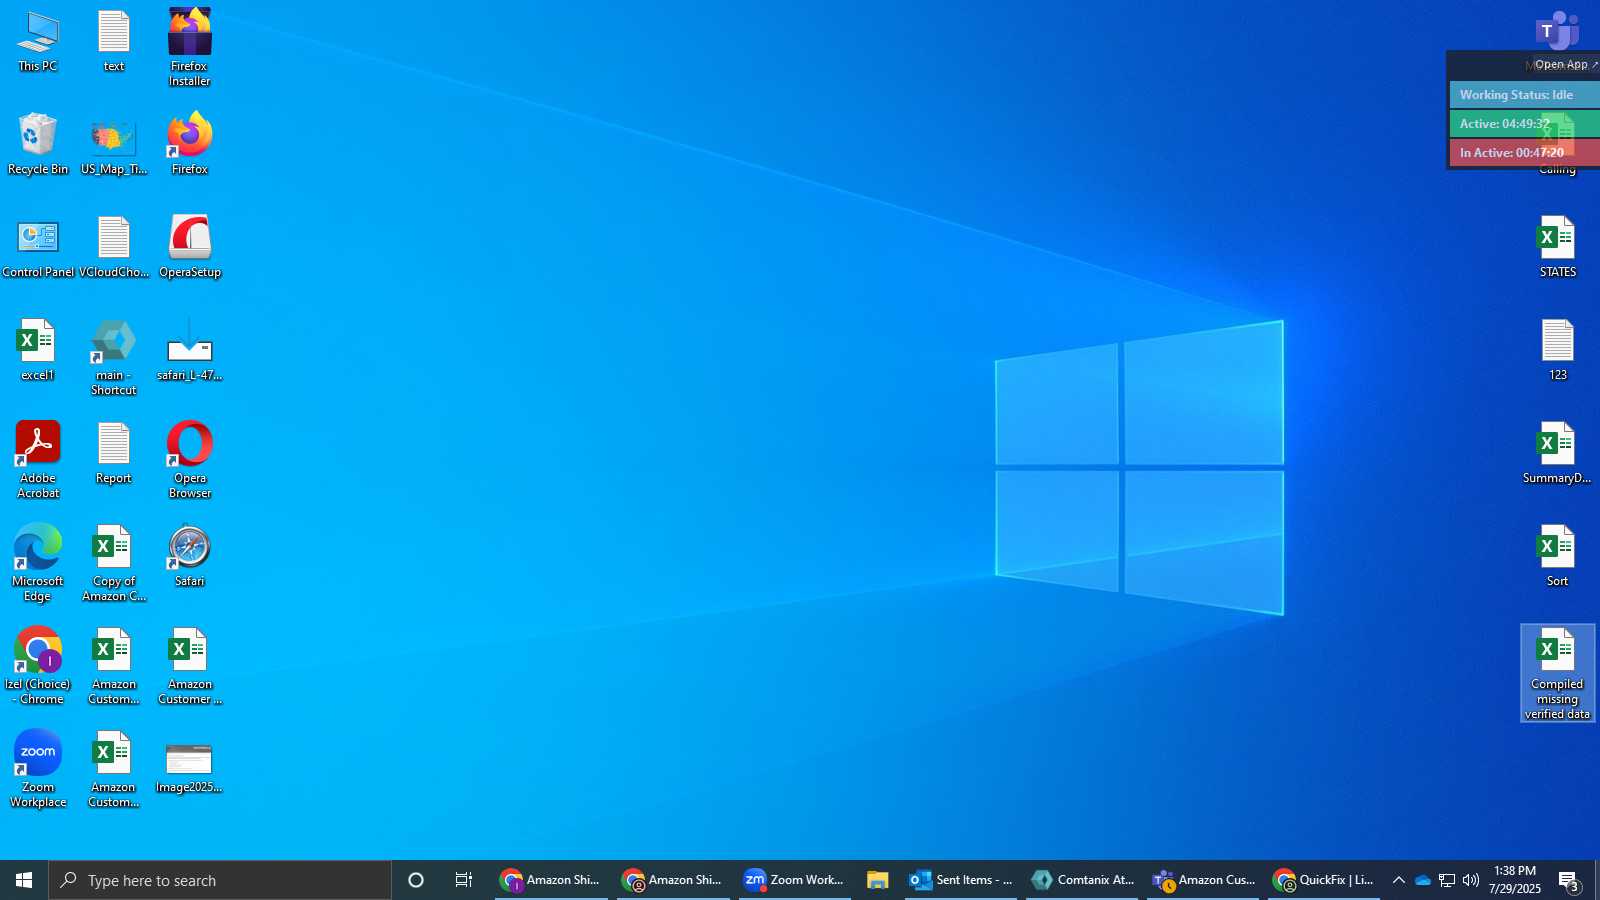This screenshot has height=900, width=1600.
Task: Select the safari_L-47... installer icon
Action: click(190, 351)
